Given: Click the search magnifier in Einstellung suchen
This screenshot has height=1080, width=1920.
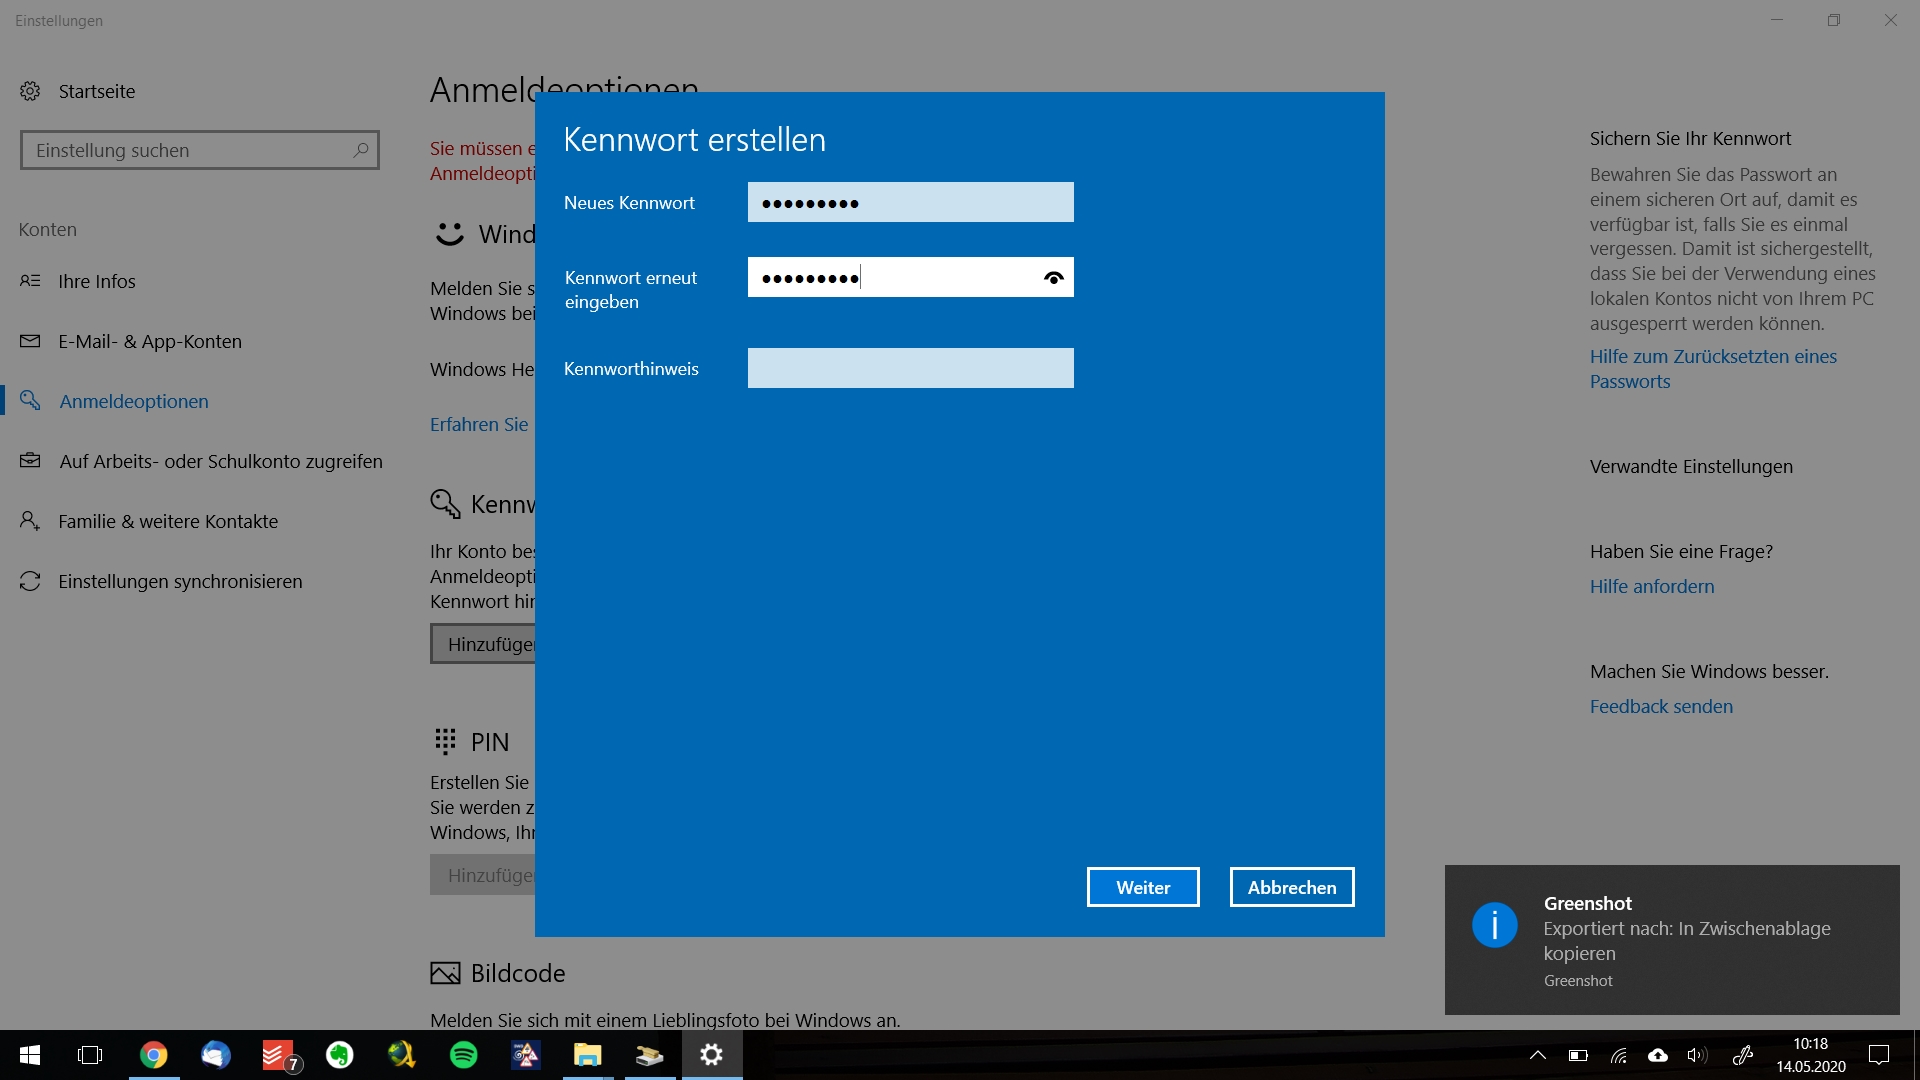Looking at the screenshot, I should point(361,150).
